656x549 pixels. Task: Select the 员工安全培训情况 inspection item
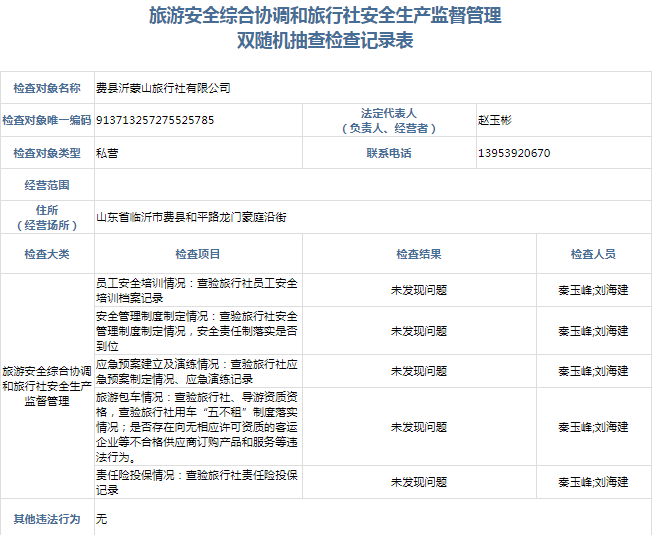(196, 290)
